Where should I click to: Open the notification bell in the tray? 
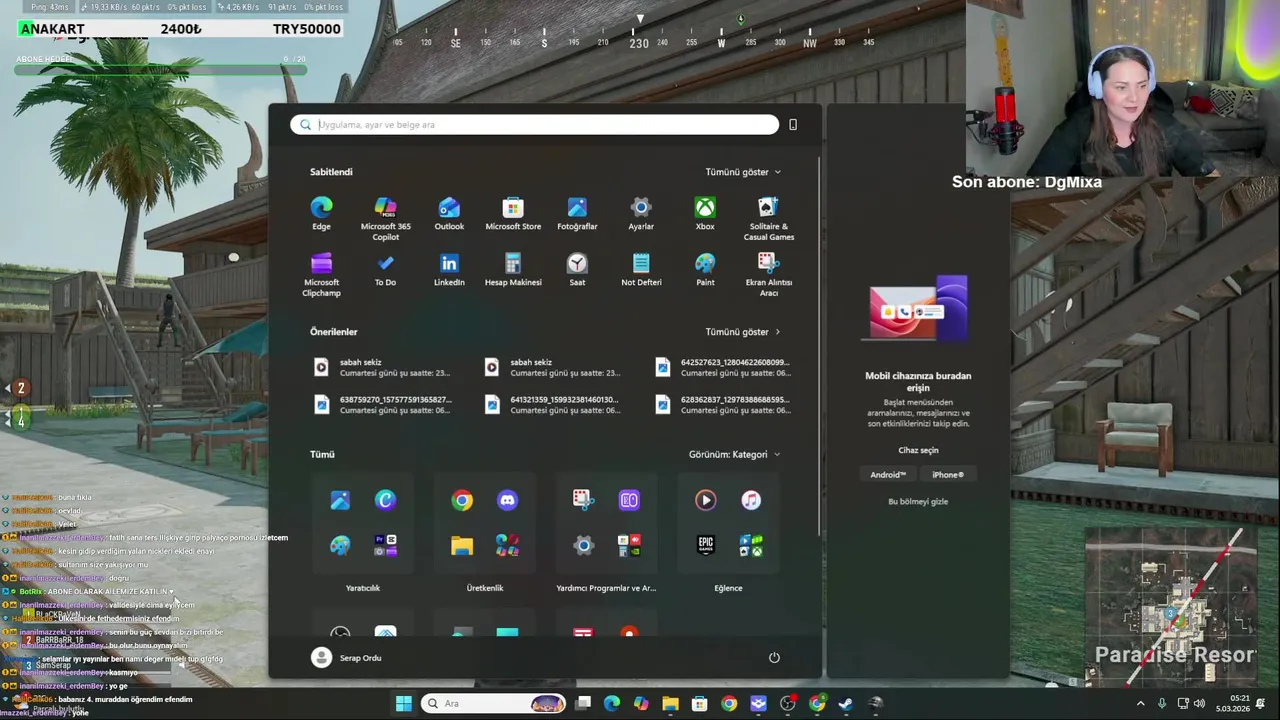(1261, 703)
